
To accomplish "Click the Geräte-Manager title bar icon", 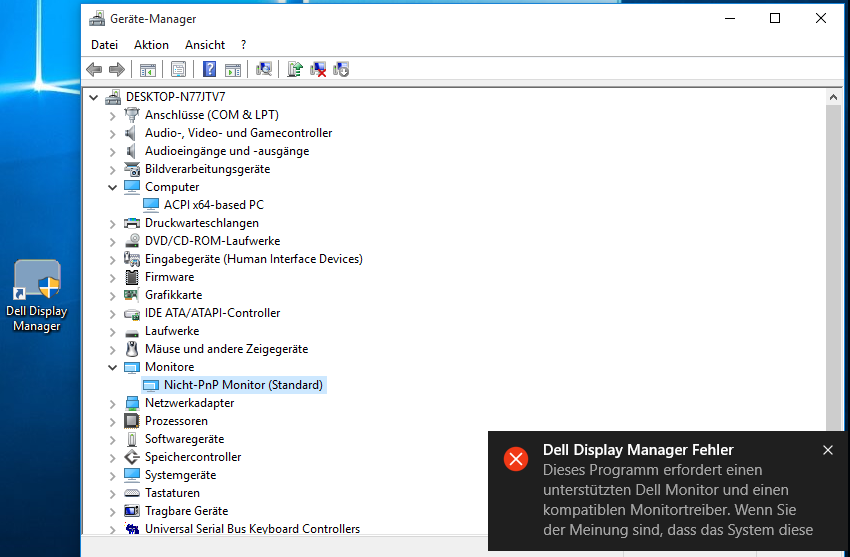I will click(x=97, y=19).
